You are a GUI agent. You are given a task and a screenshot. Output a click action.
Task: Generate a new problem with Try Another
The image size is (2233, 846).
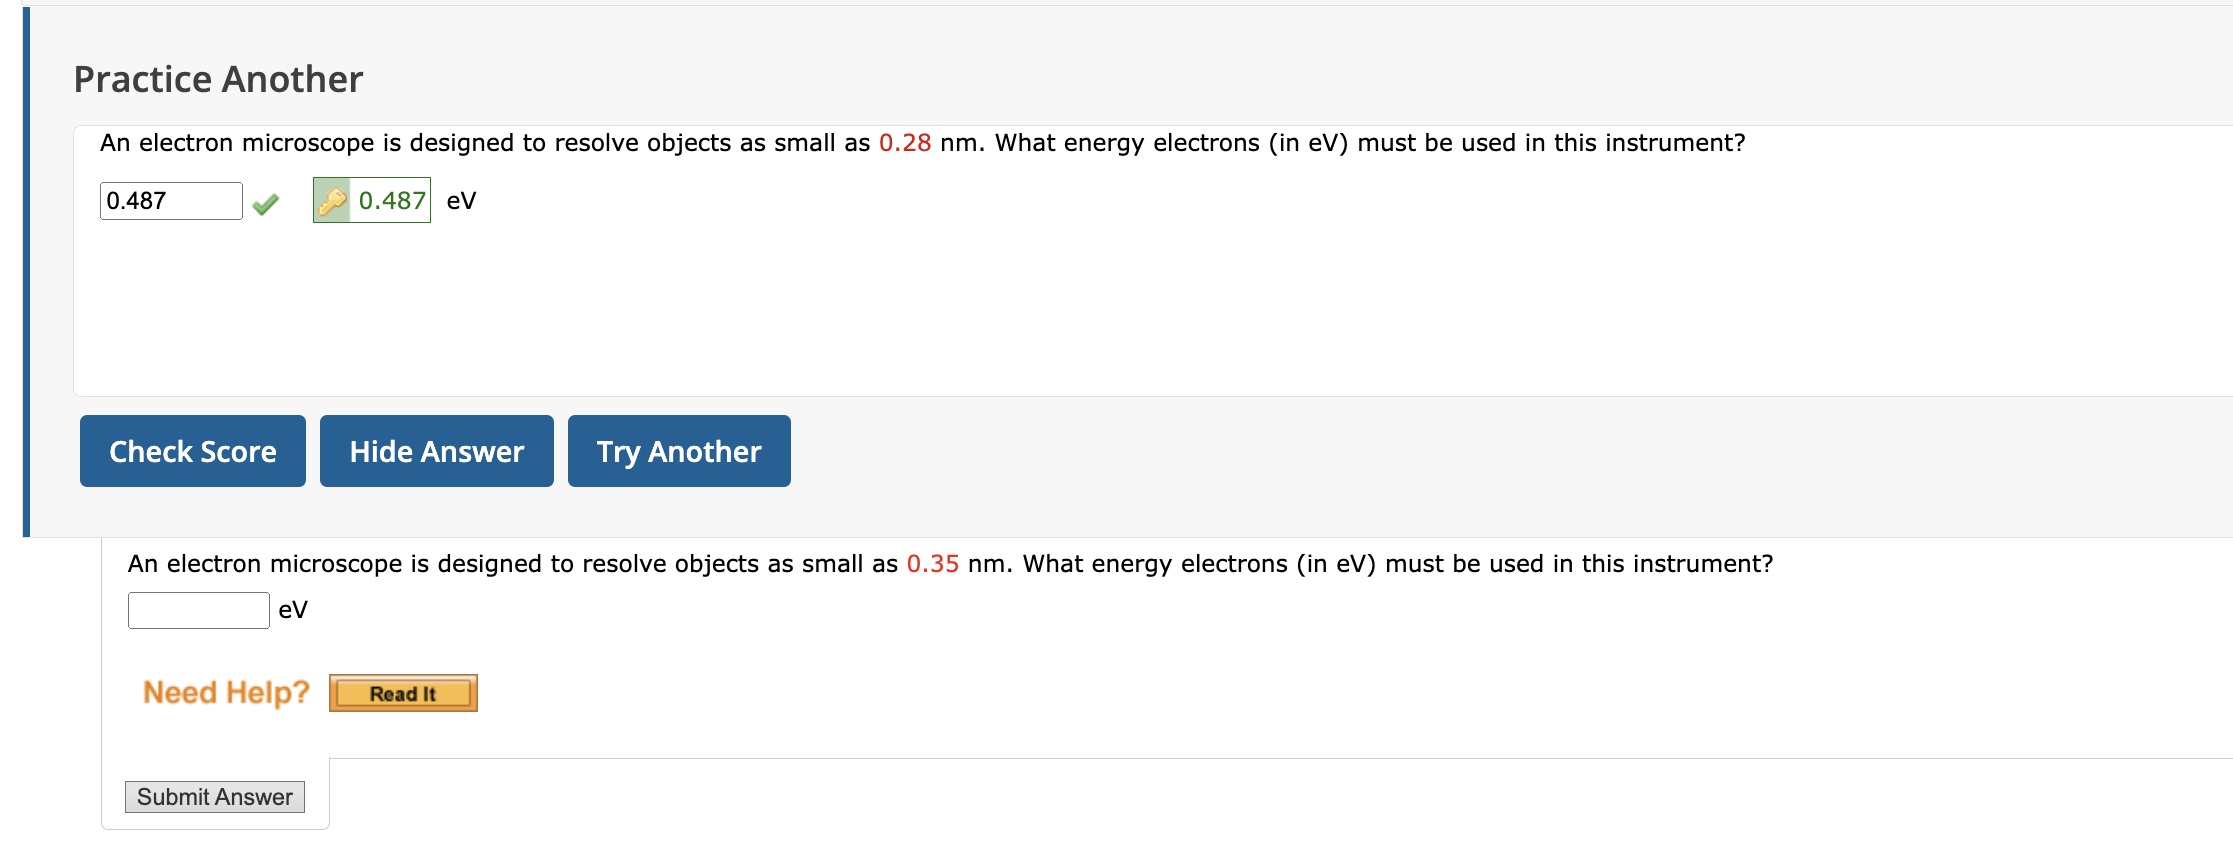coord(678,451)
